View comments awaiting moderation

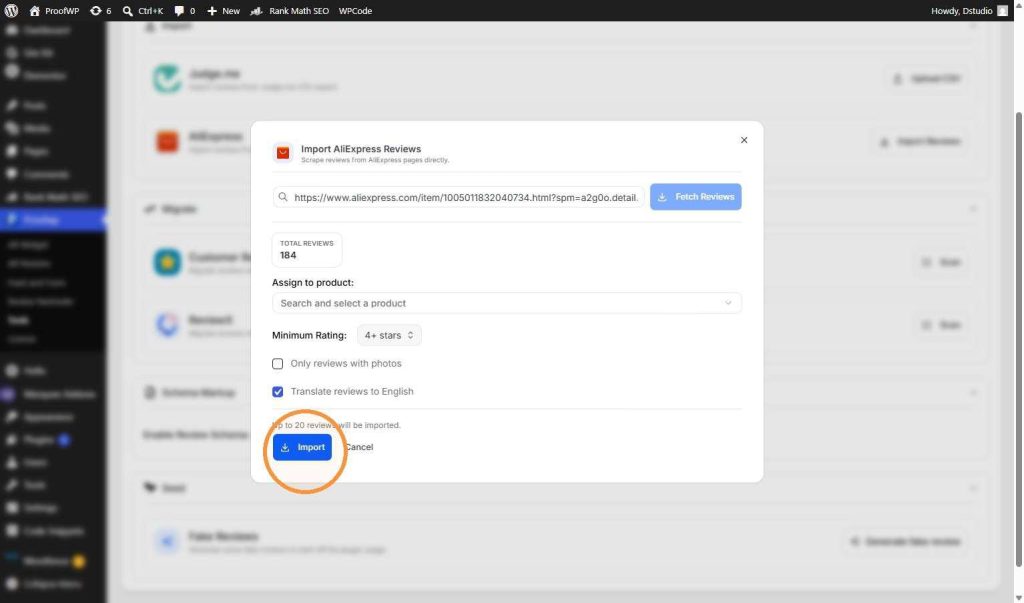185,10
